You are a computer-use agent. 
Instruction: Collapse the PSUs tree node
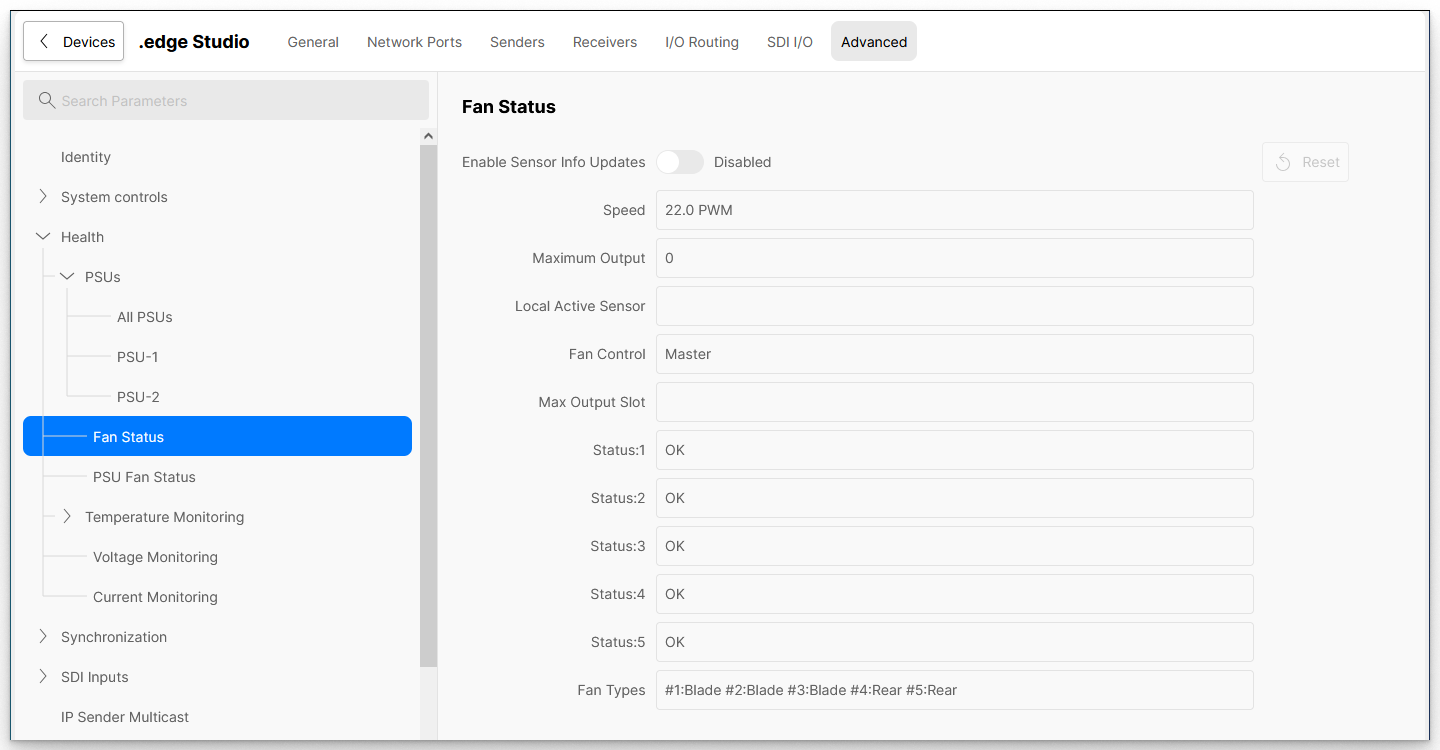click(x=67, y=277)
